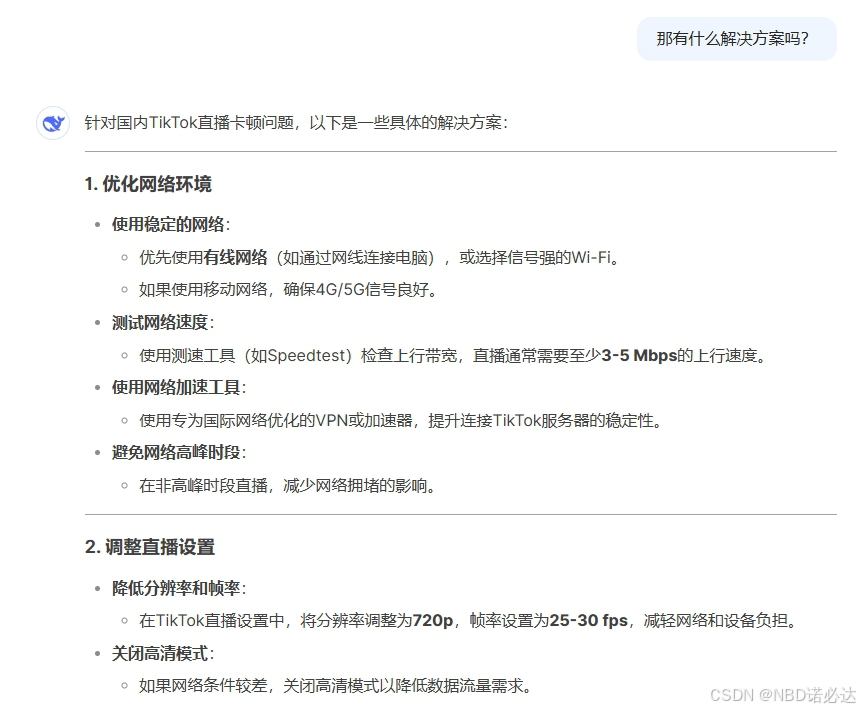
Task: Click the line "如果使用移动网络，确保4G/5G信号良好"
Action: (288, 289)
